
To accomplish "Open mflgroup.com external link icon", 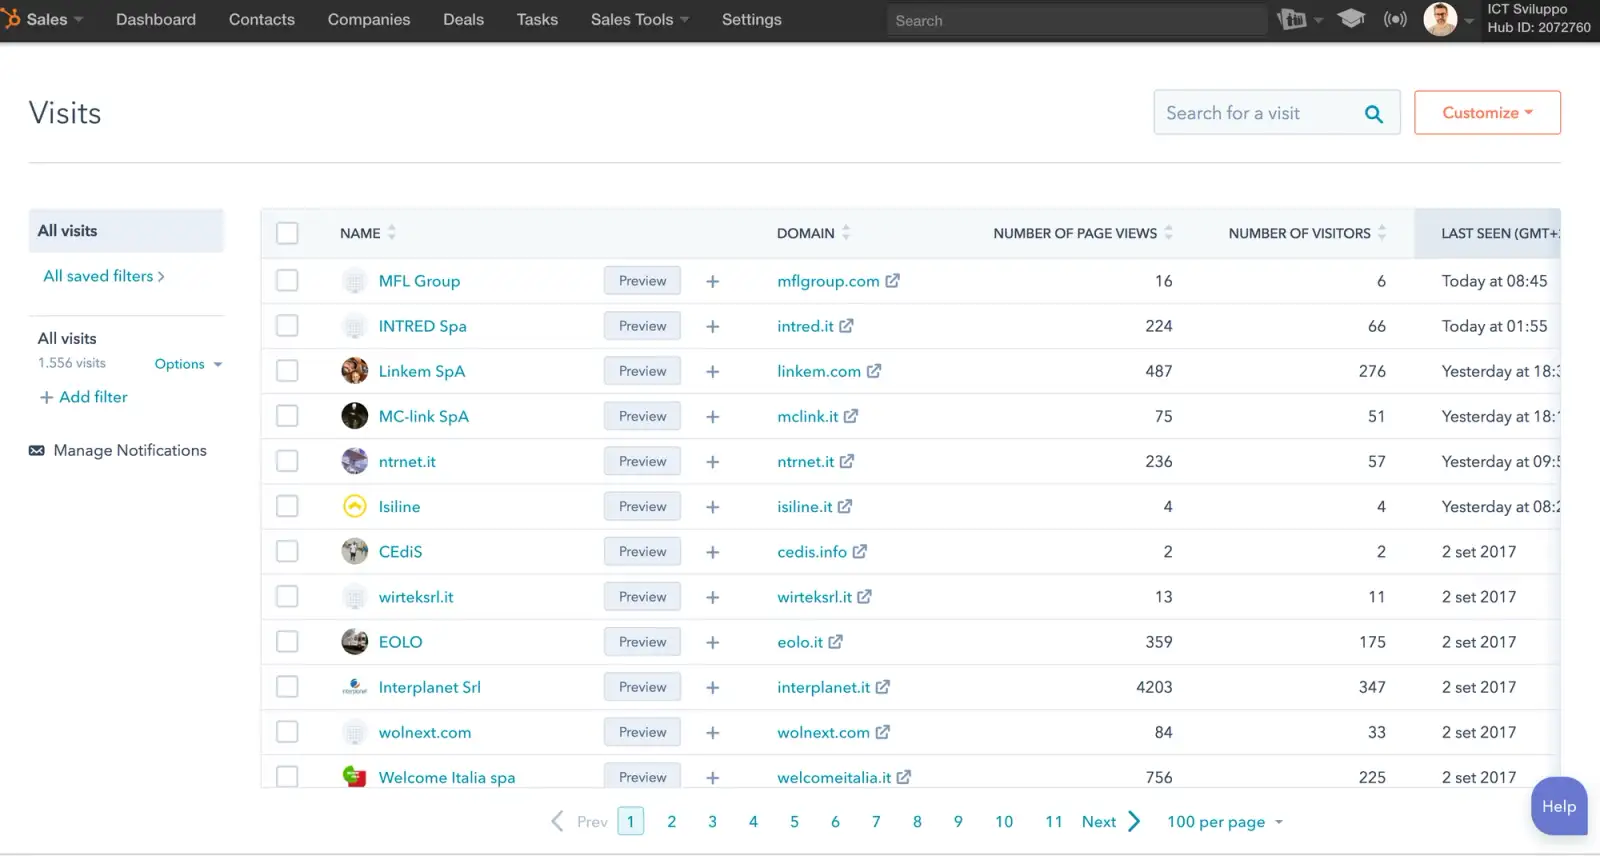I will pos(892,281).
